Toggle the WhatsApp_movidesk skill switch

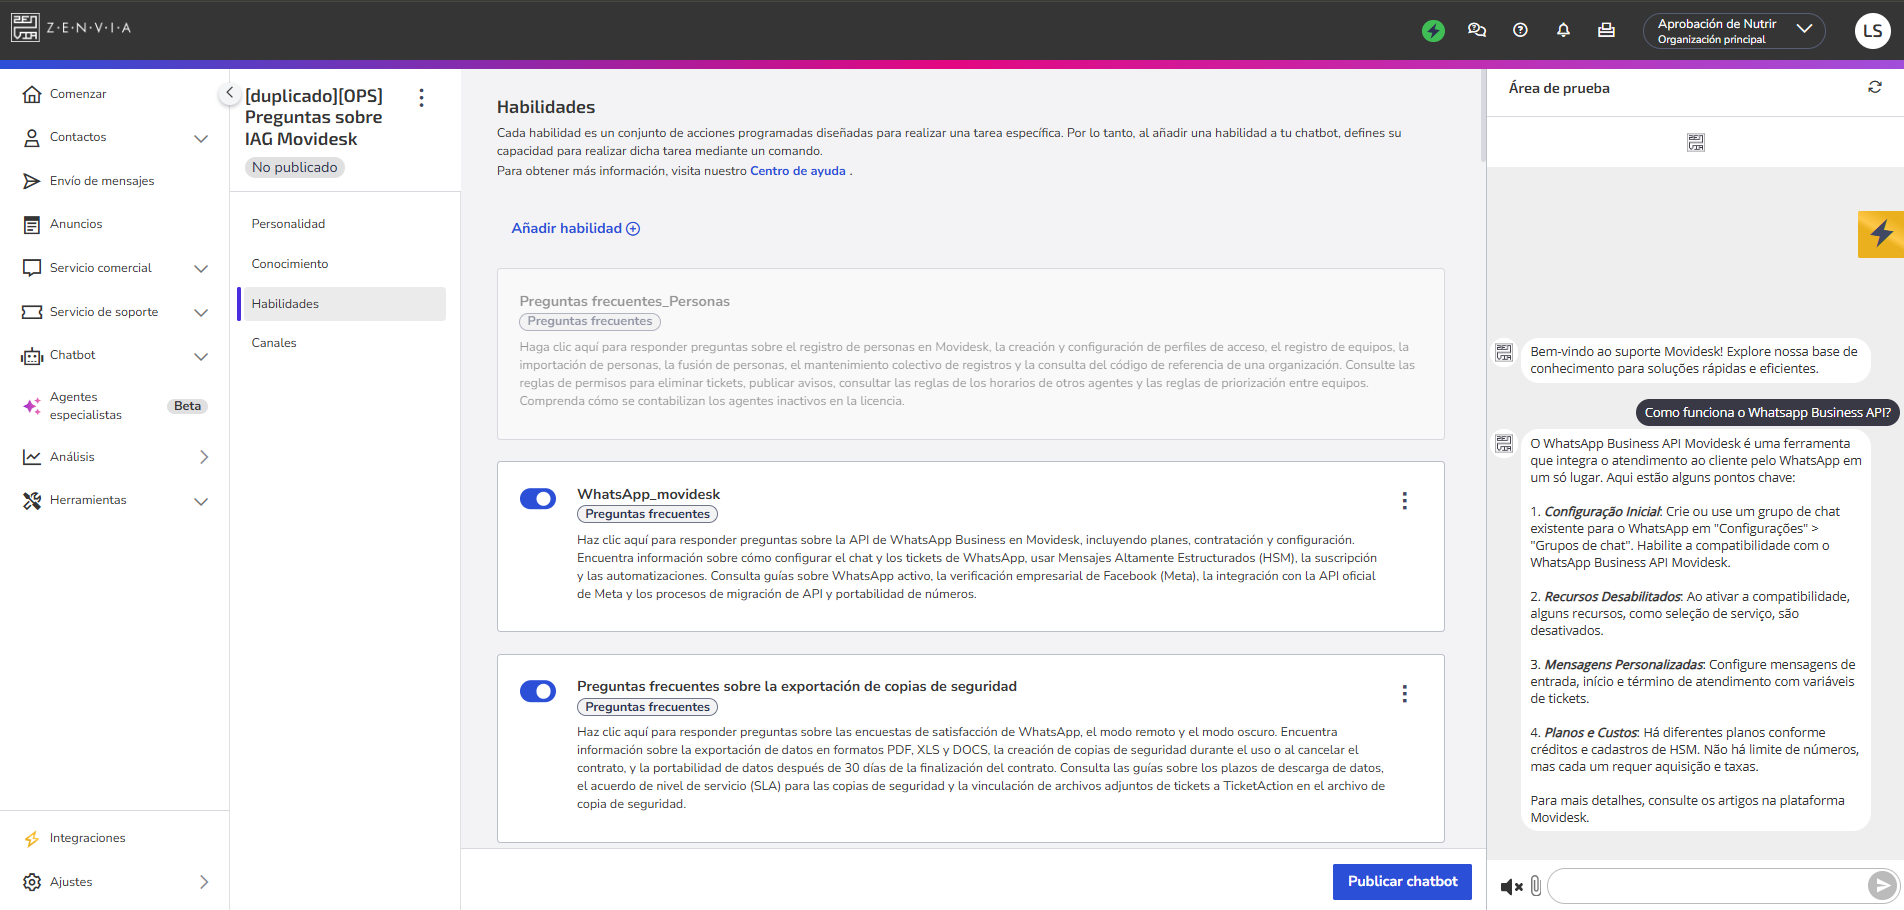tap(538, 498)
